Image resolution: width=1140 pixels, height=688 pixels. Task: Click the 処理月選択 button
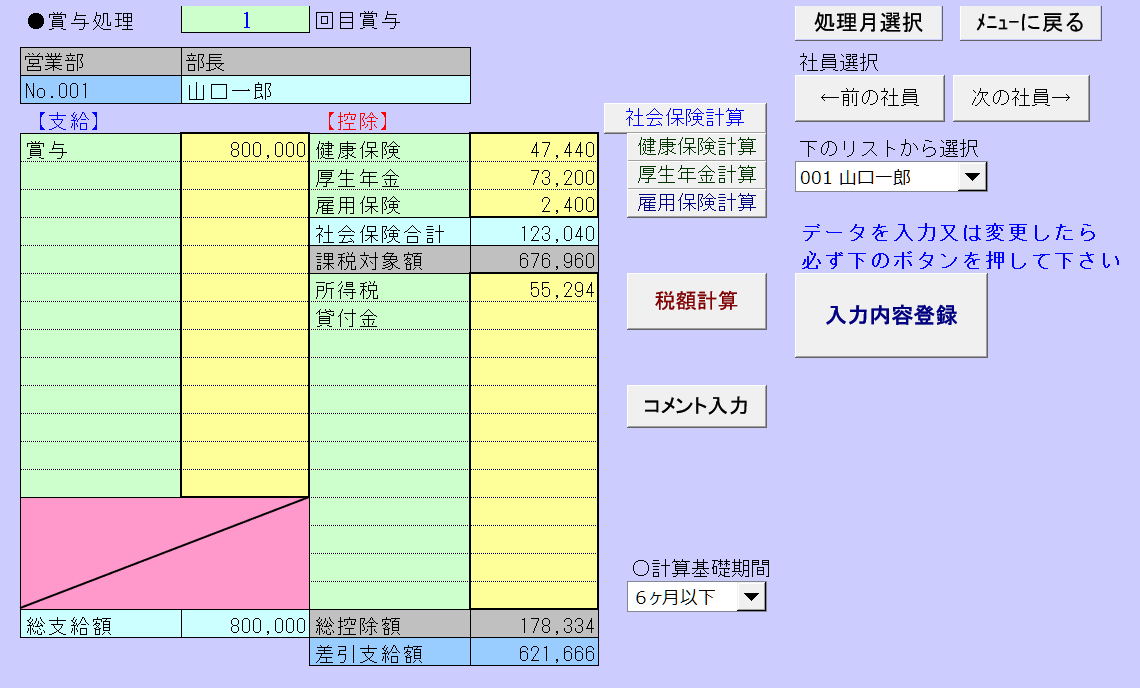(x=868, y=23)
